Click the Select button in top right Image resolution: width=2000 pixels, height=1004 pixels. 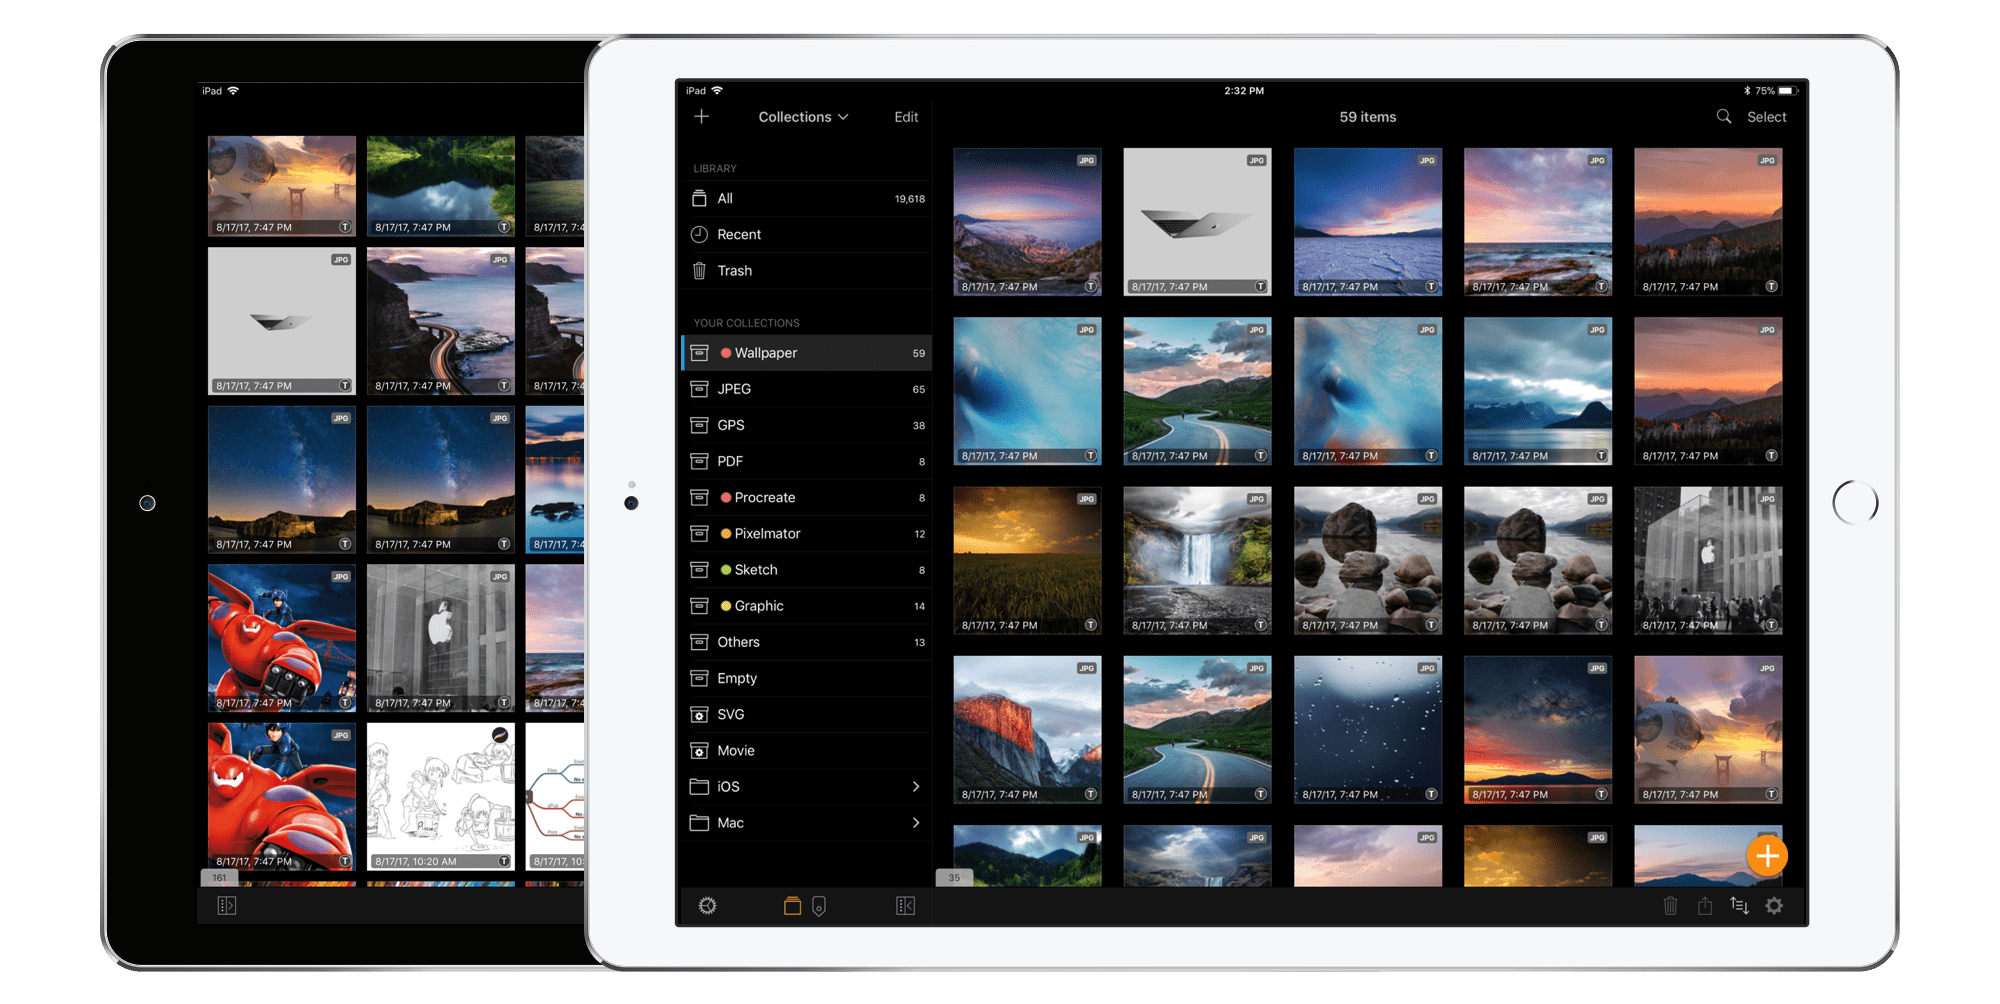(x=1766, y=117)
